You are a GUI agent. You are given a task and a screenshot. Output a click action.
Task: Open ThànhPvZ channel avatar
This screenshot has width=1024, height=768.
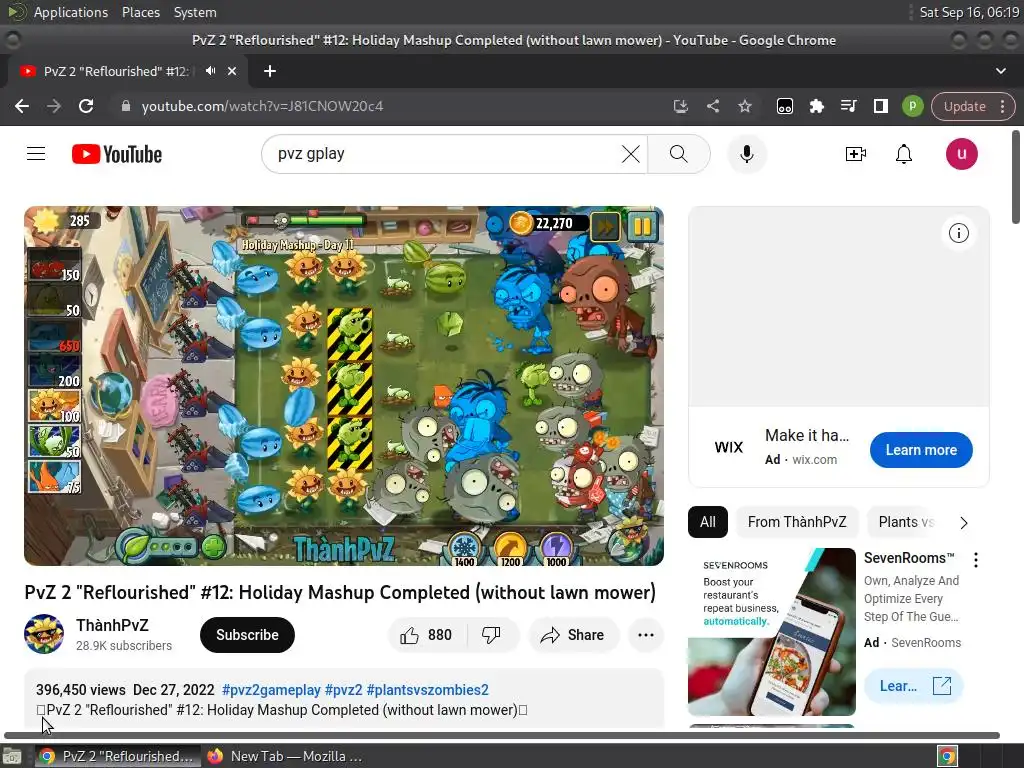[x=44, y=634]
